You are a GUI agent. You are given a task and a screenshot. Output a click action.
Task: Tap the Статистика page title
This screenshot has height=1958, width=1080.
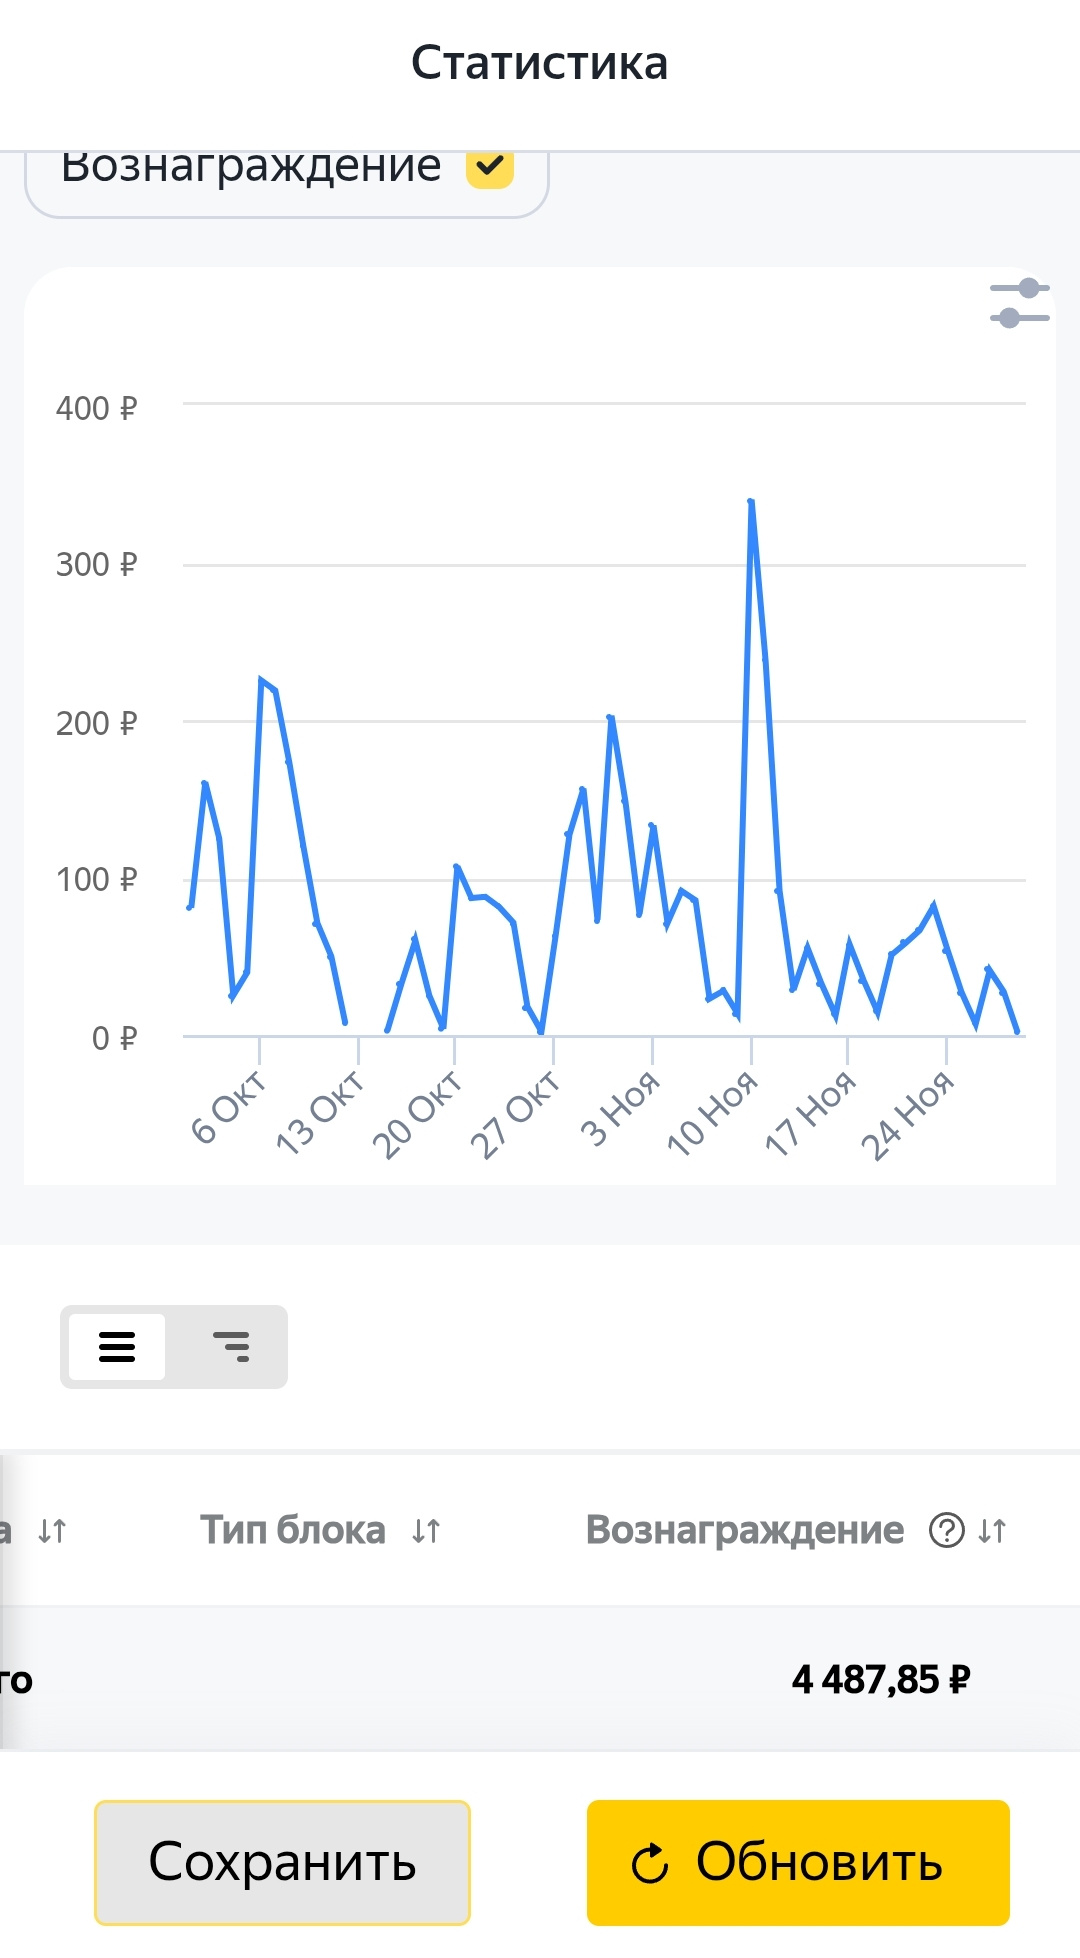pos(540,63)
